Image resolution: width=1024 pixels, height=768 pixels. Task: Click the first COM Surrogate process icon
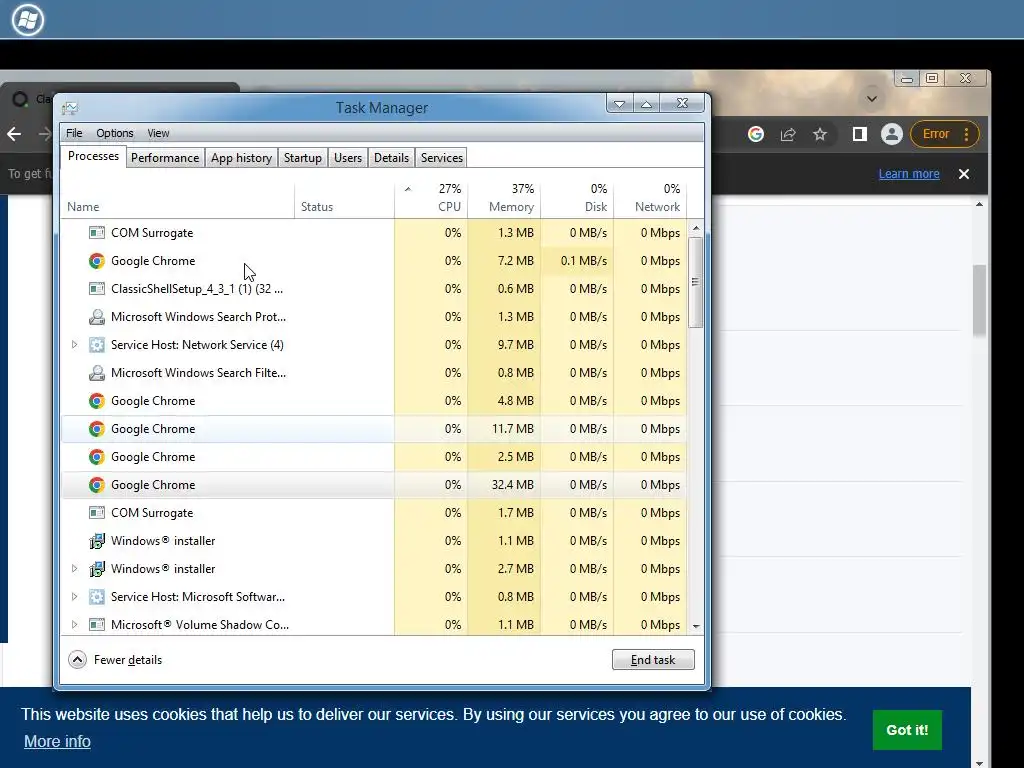[x=97, y=232]
